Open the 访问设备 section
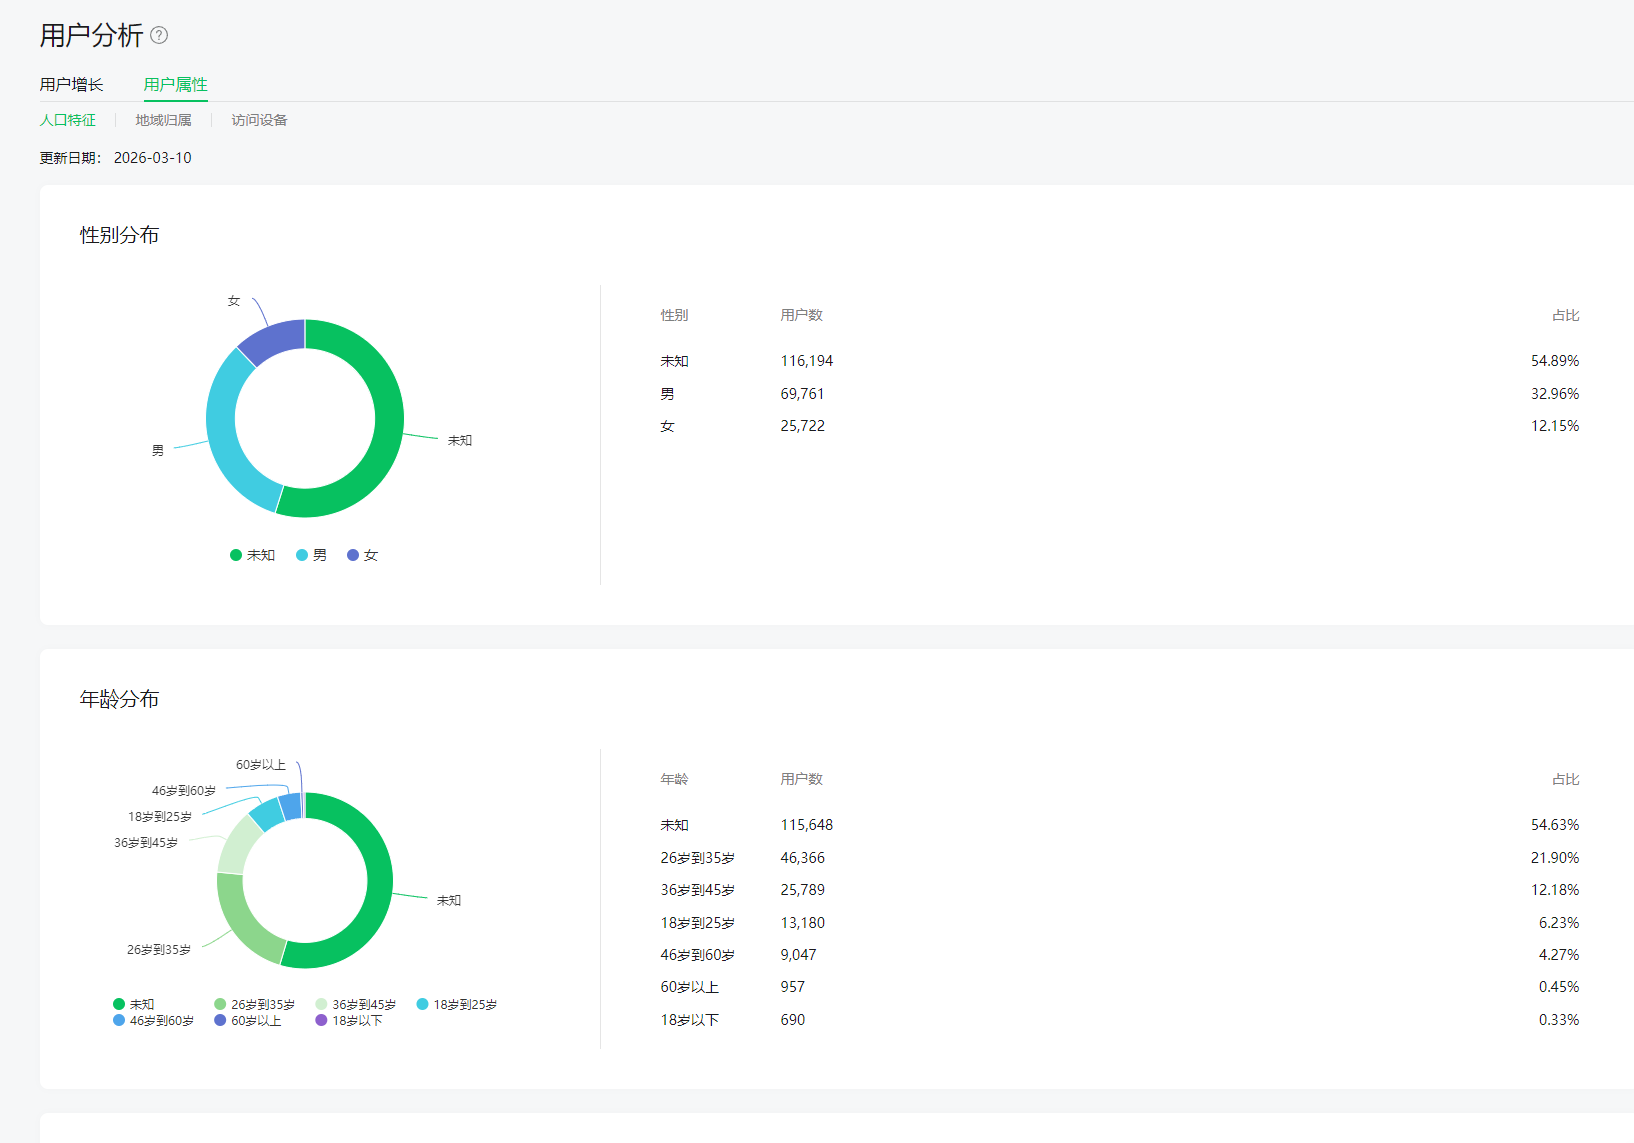Screen dimensions: 1634x1143 click(259, 120)
